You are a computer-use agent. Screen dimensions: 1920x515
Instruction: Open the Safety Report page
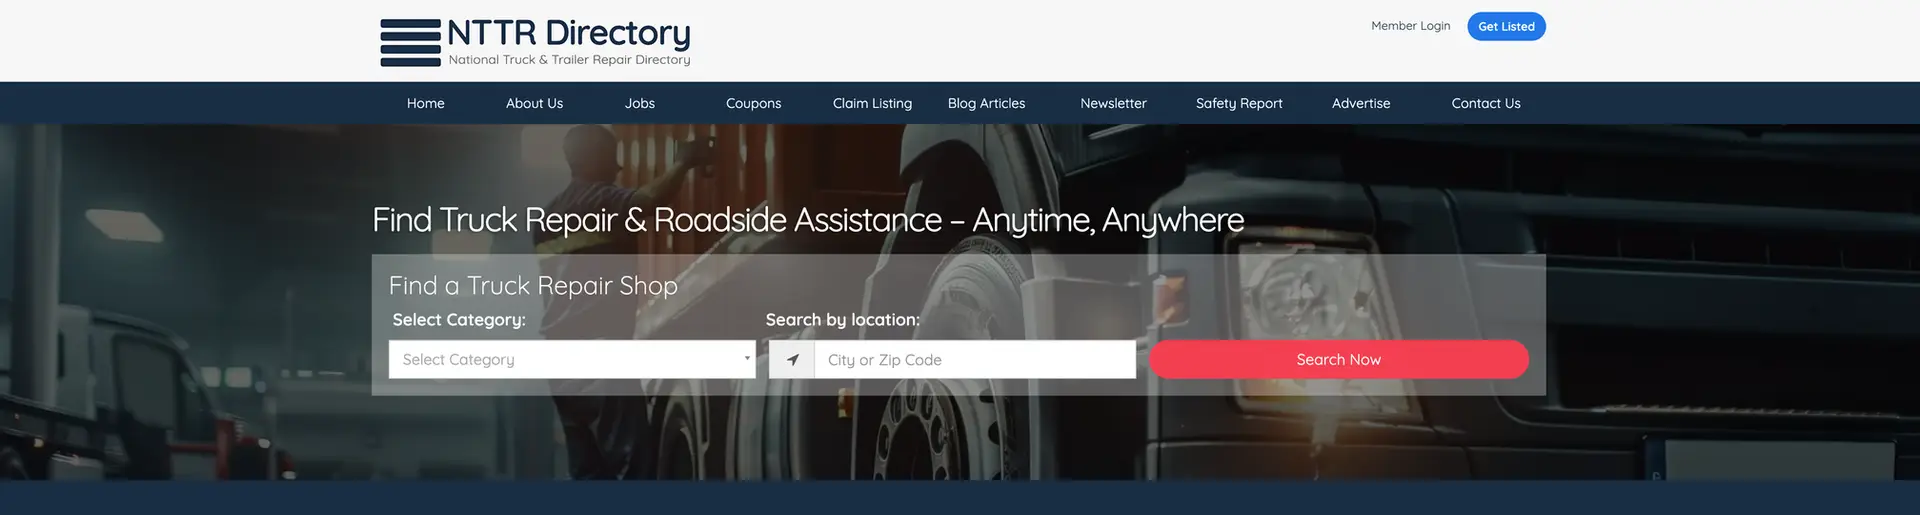click(1238, 103)
